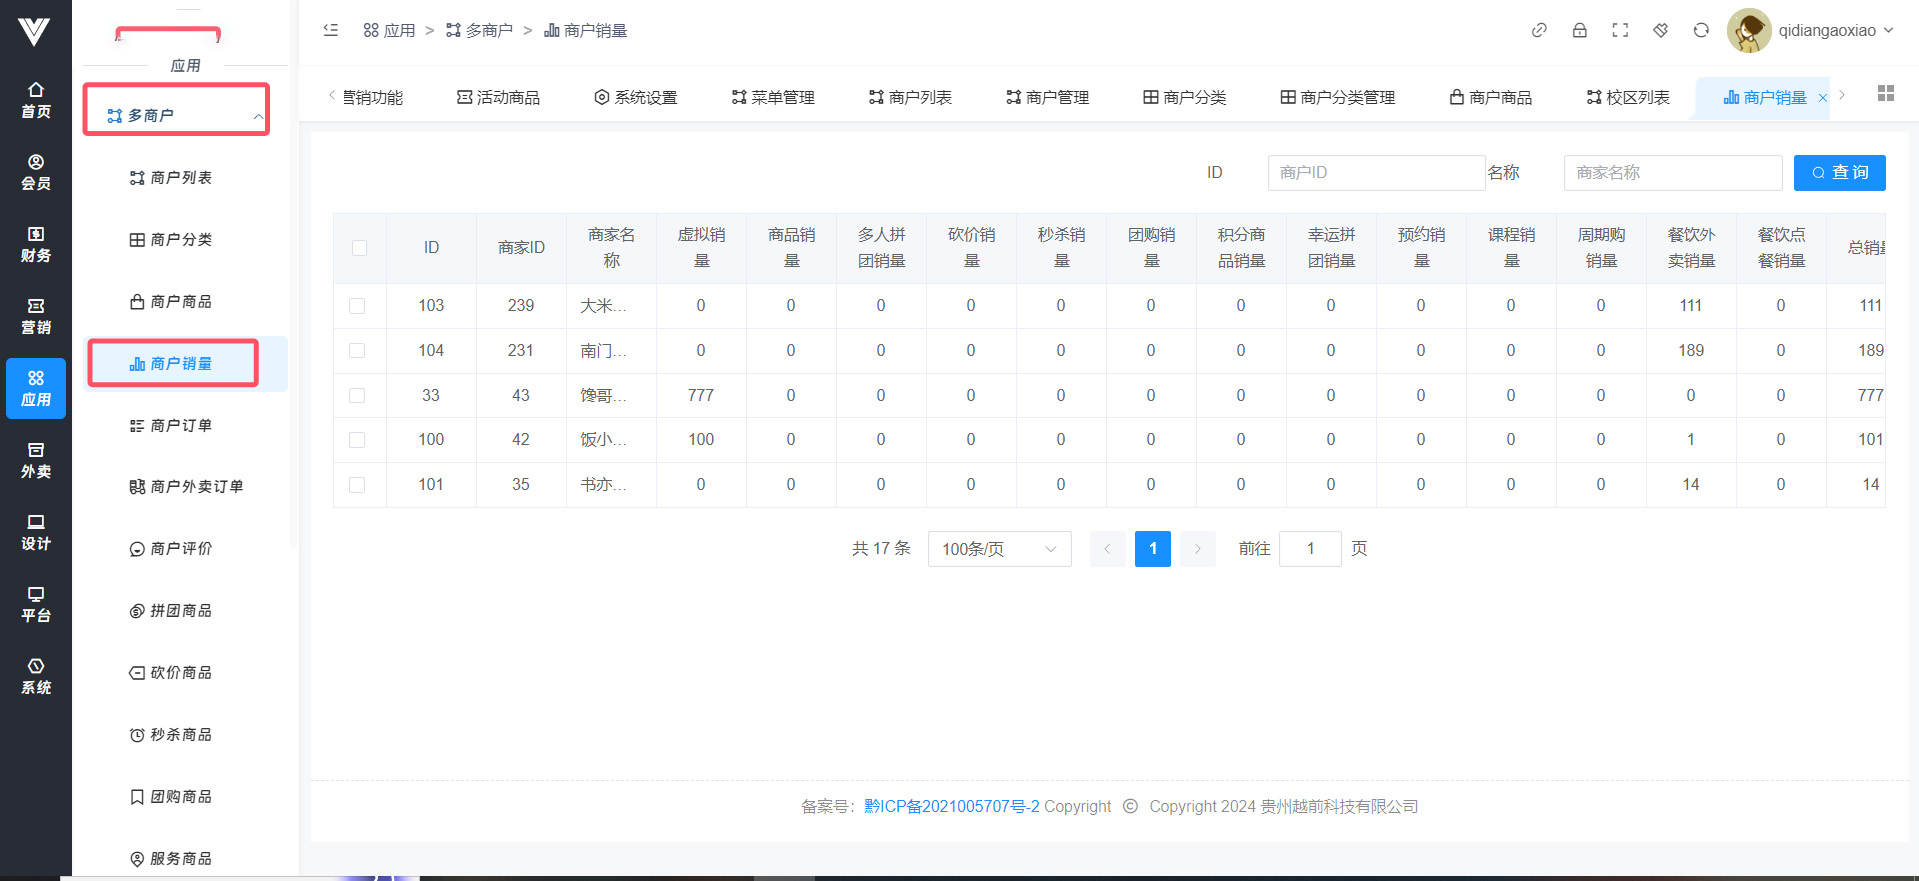Click the blue 查询 search button
Screen dimensions: 1919x881
click(1839, 173)
